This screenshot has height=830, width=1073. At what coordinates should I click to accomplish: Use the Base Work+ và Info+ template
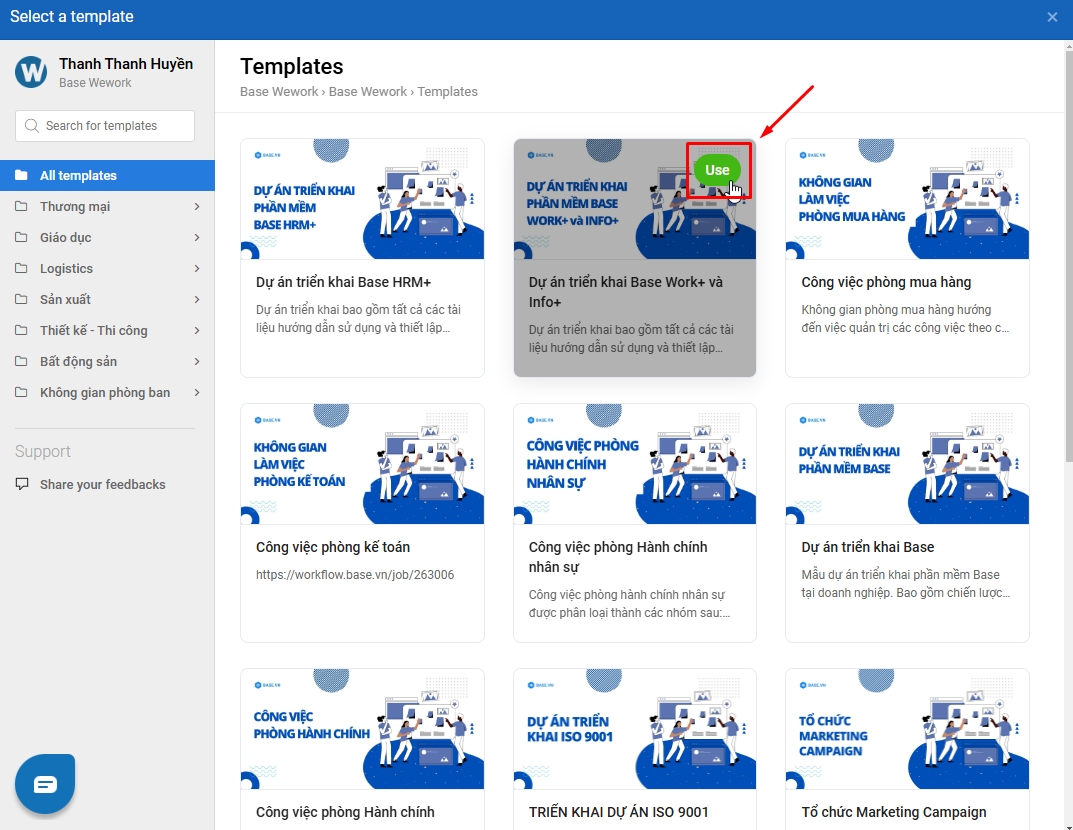pos(717,170)
